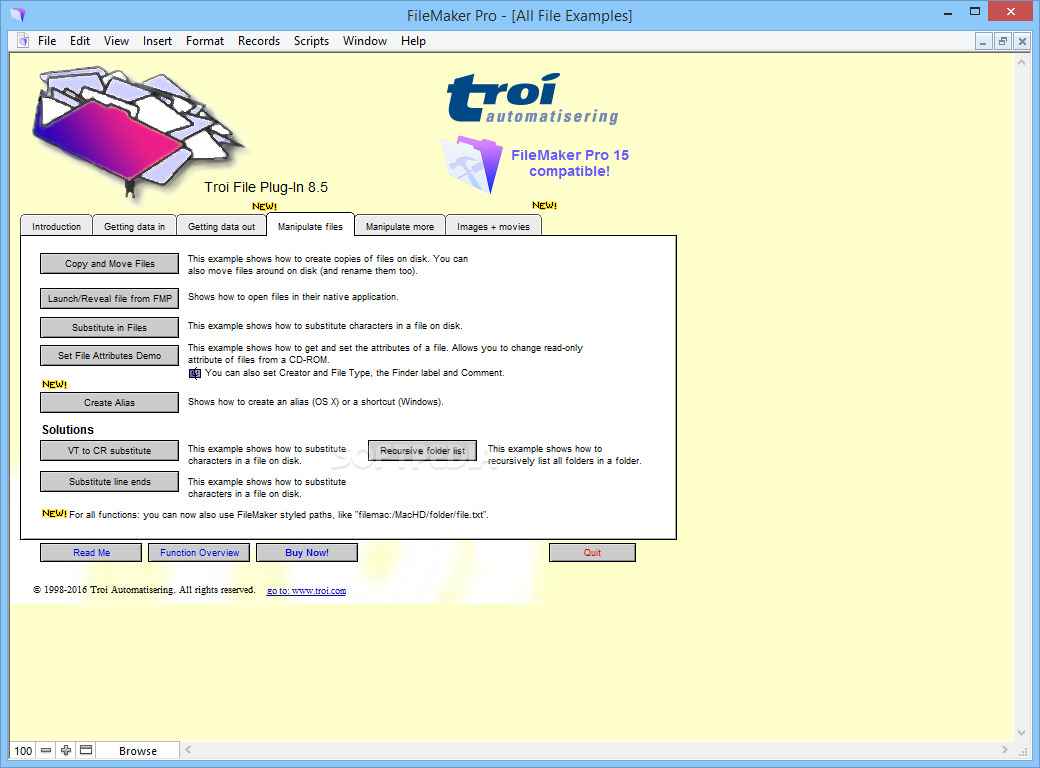This screenshot has height=768, width=1040.
Task: Switch to the Manipulate more tab
Action: pos(400,226)
